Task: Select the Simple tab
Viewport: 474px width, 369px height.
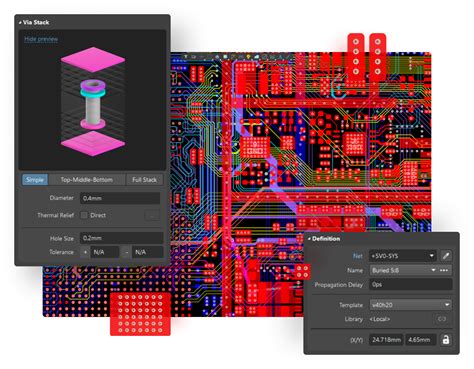Action: click(35, 180)
